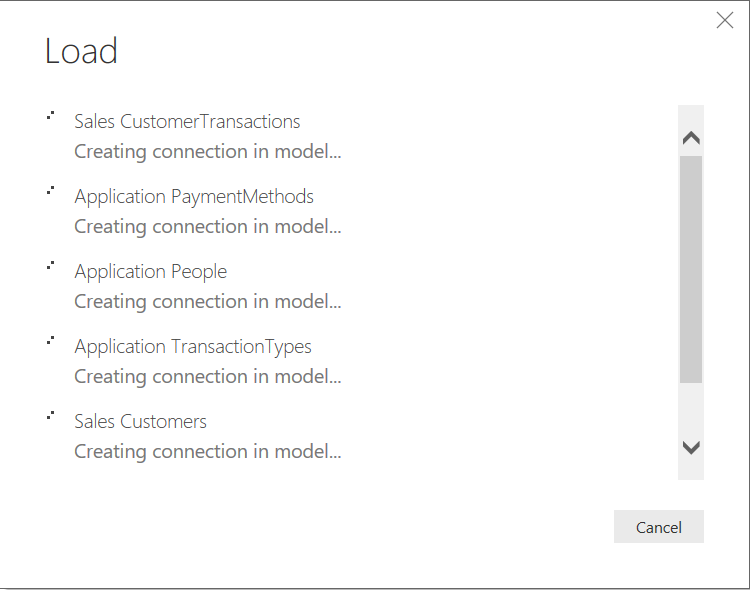
Task: Close the Load dialog with X
Action: click(x=725, y=21)
